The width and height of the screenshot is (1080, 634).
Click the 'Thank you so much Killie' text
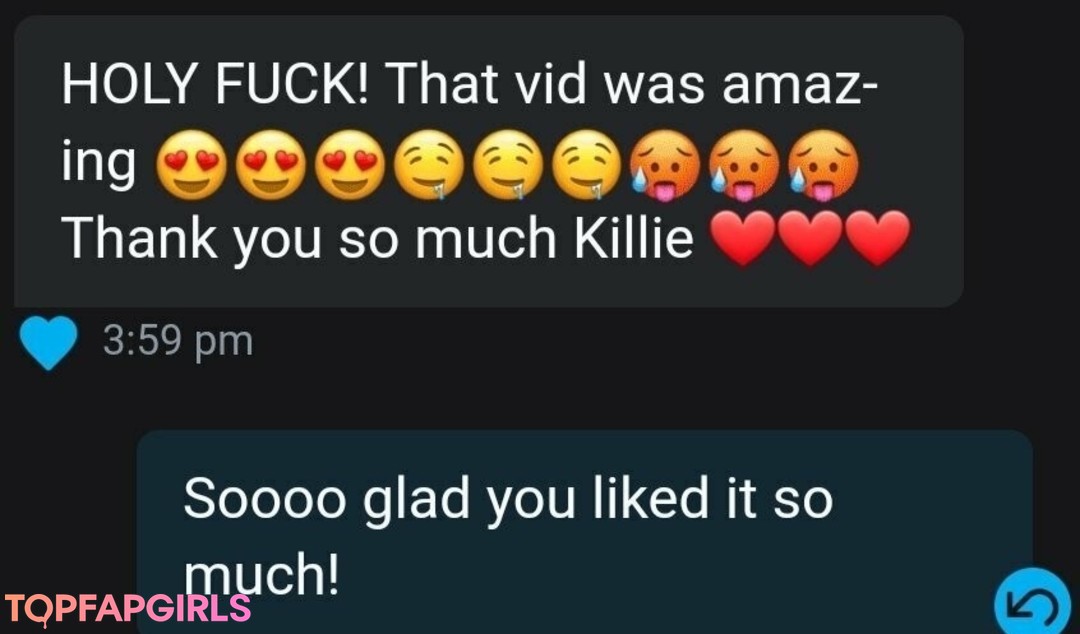pyautogui.click(x=377, y=239)
